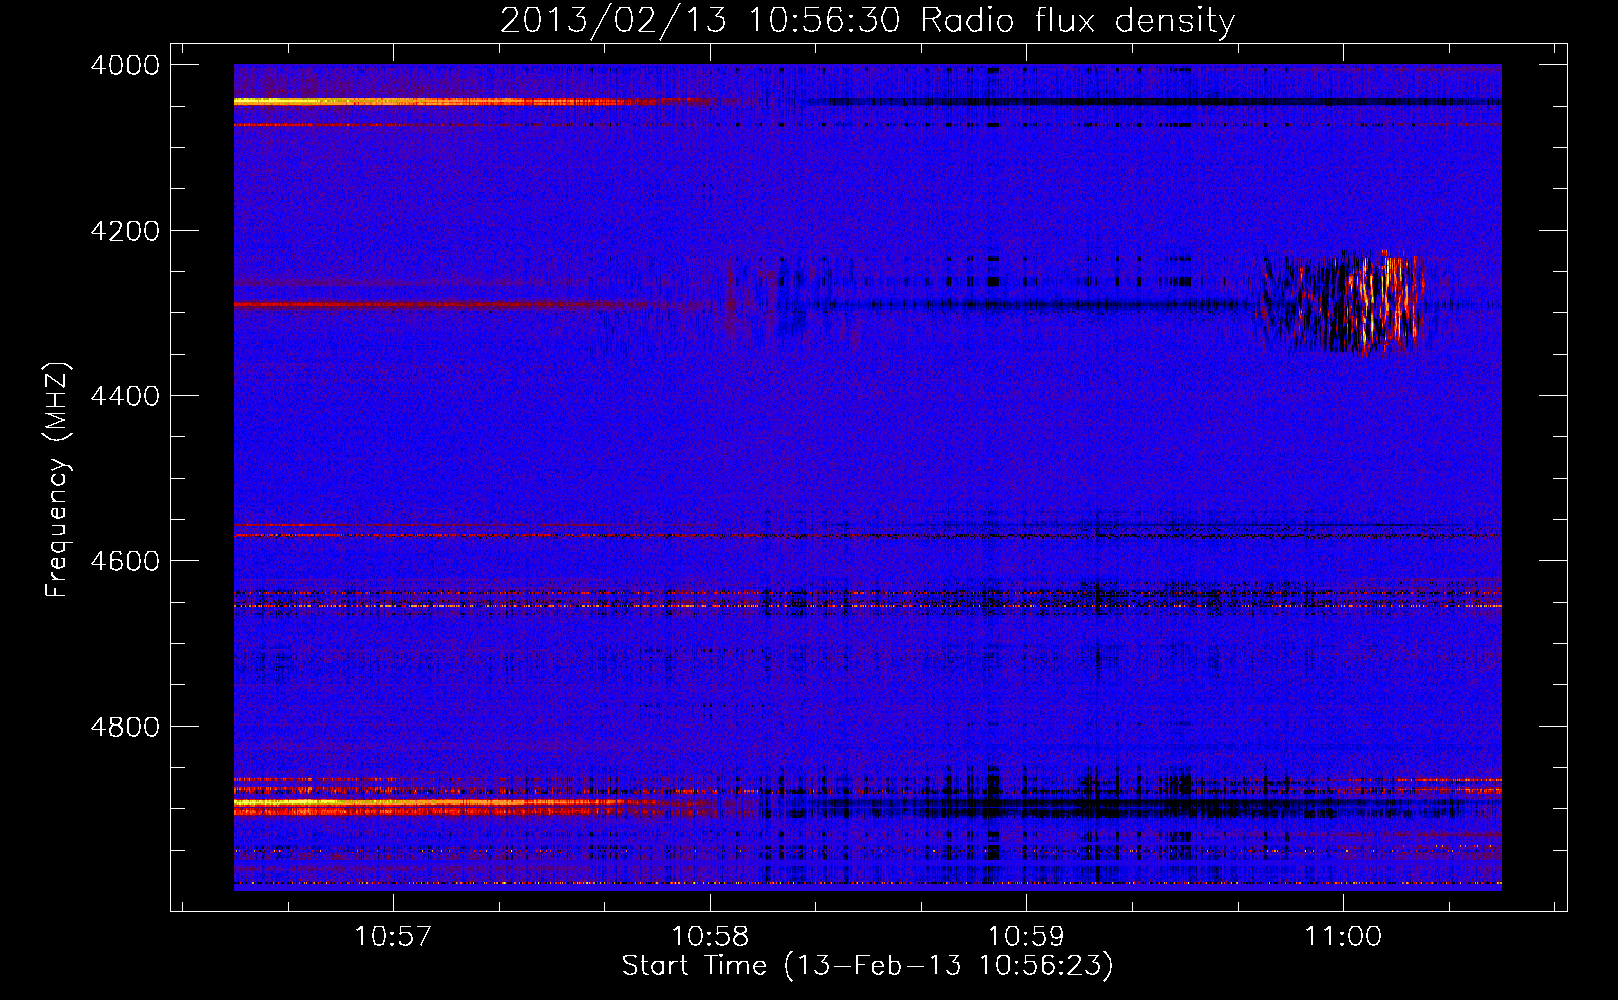Click the "Start Time (13-Feb-13 10:56:23)" axis title
The image size is (1618, 1000).
(x=867, y=966)
